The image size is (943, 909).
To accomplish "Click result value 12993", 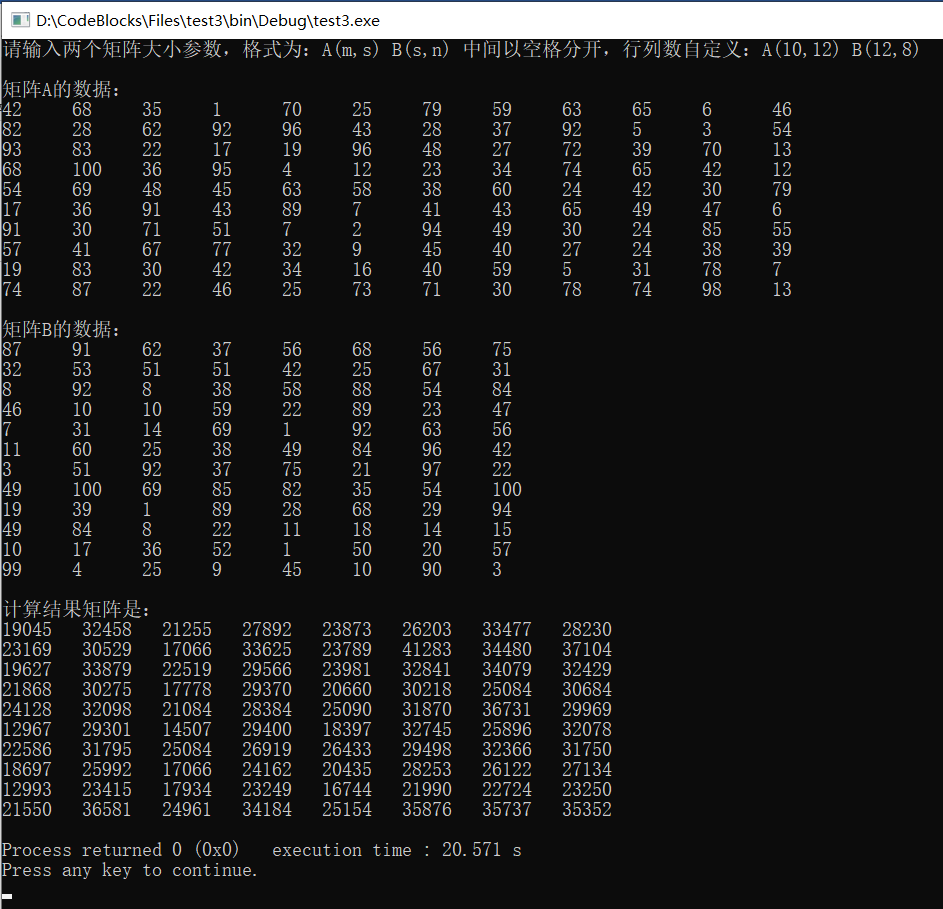I will pyautogui.click(x=26, y=789).
